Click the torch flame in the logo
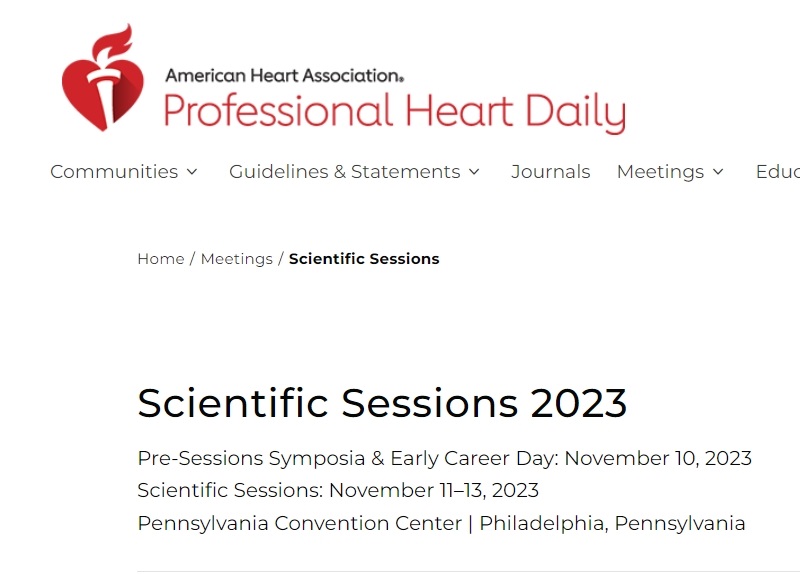The image size is (800, 574). point(113,44)
